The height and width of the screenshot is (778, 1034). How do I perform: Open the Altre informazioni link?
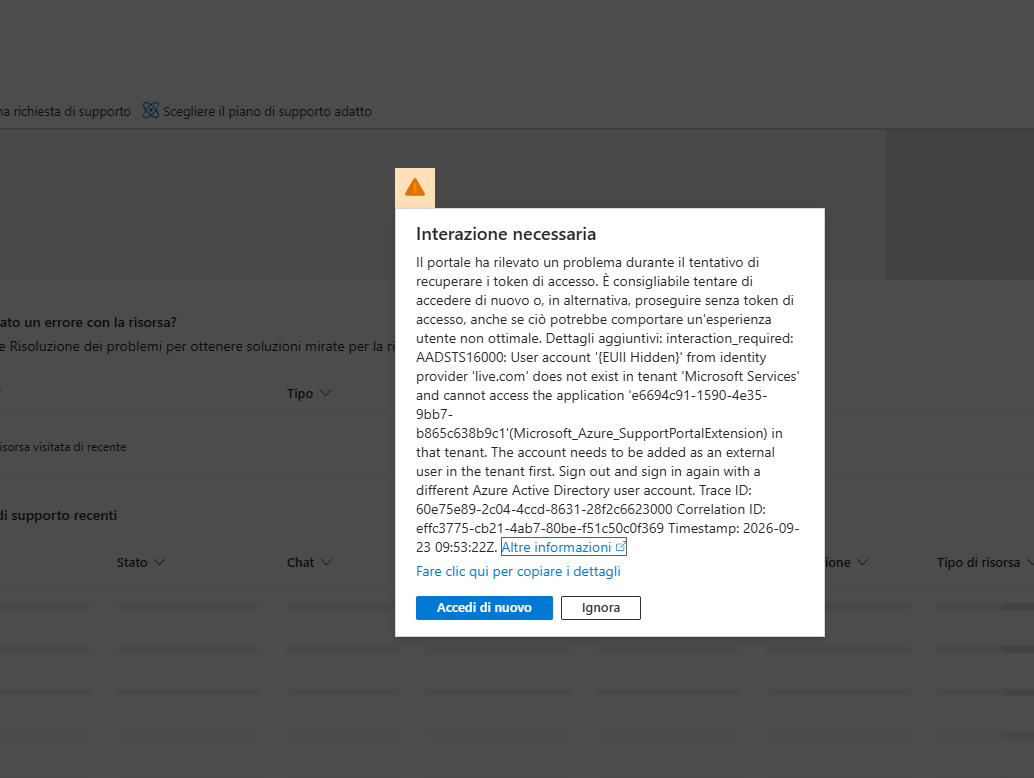coord(557,547)
